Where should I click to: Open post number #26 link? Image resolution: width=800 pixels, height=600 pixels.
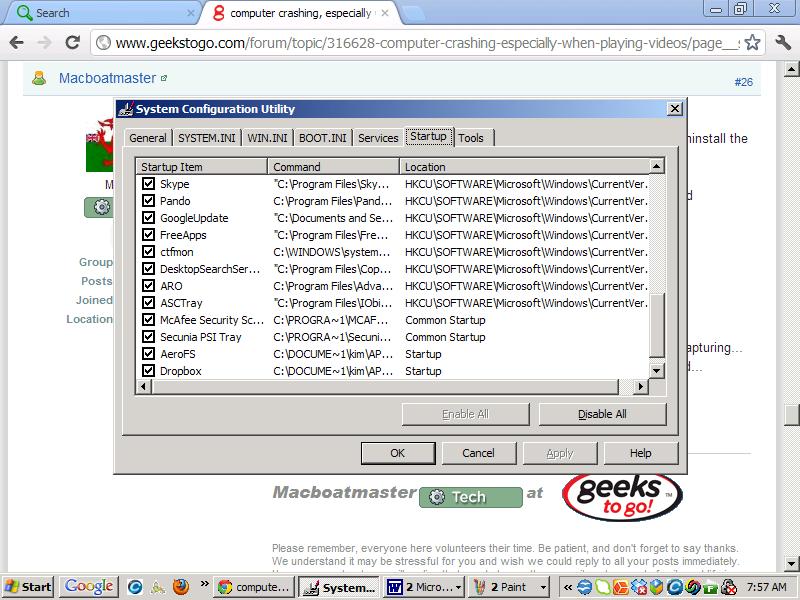tap(743, 82)
